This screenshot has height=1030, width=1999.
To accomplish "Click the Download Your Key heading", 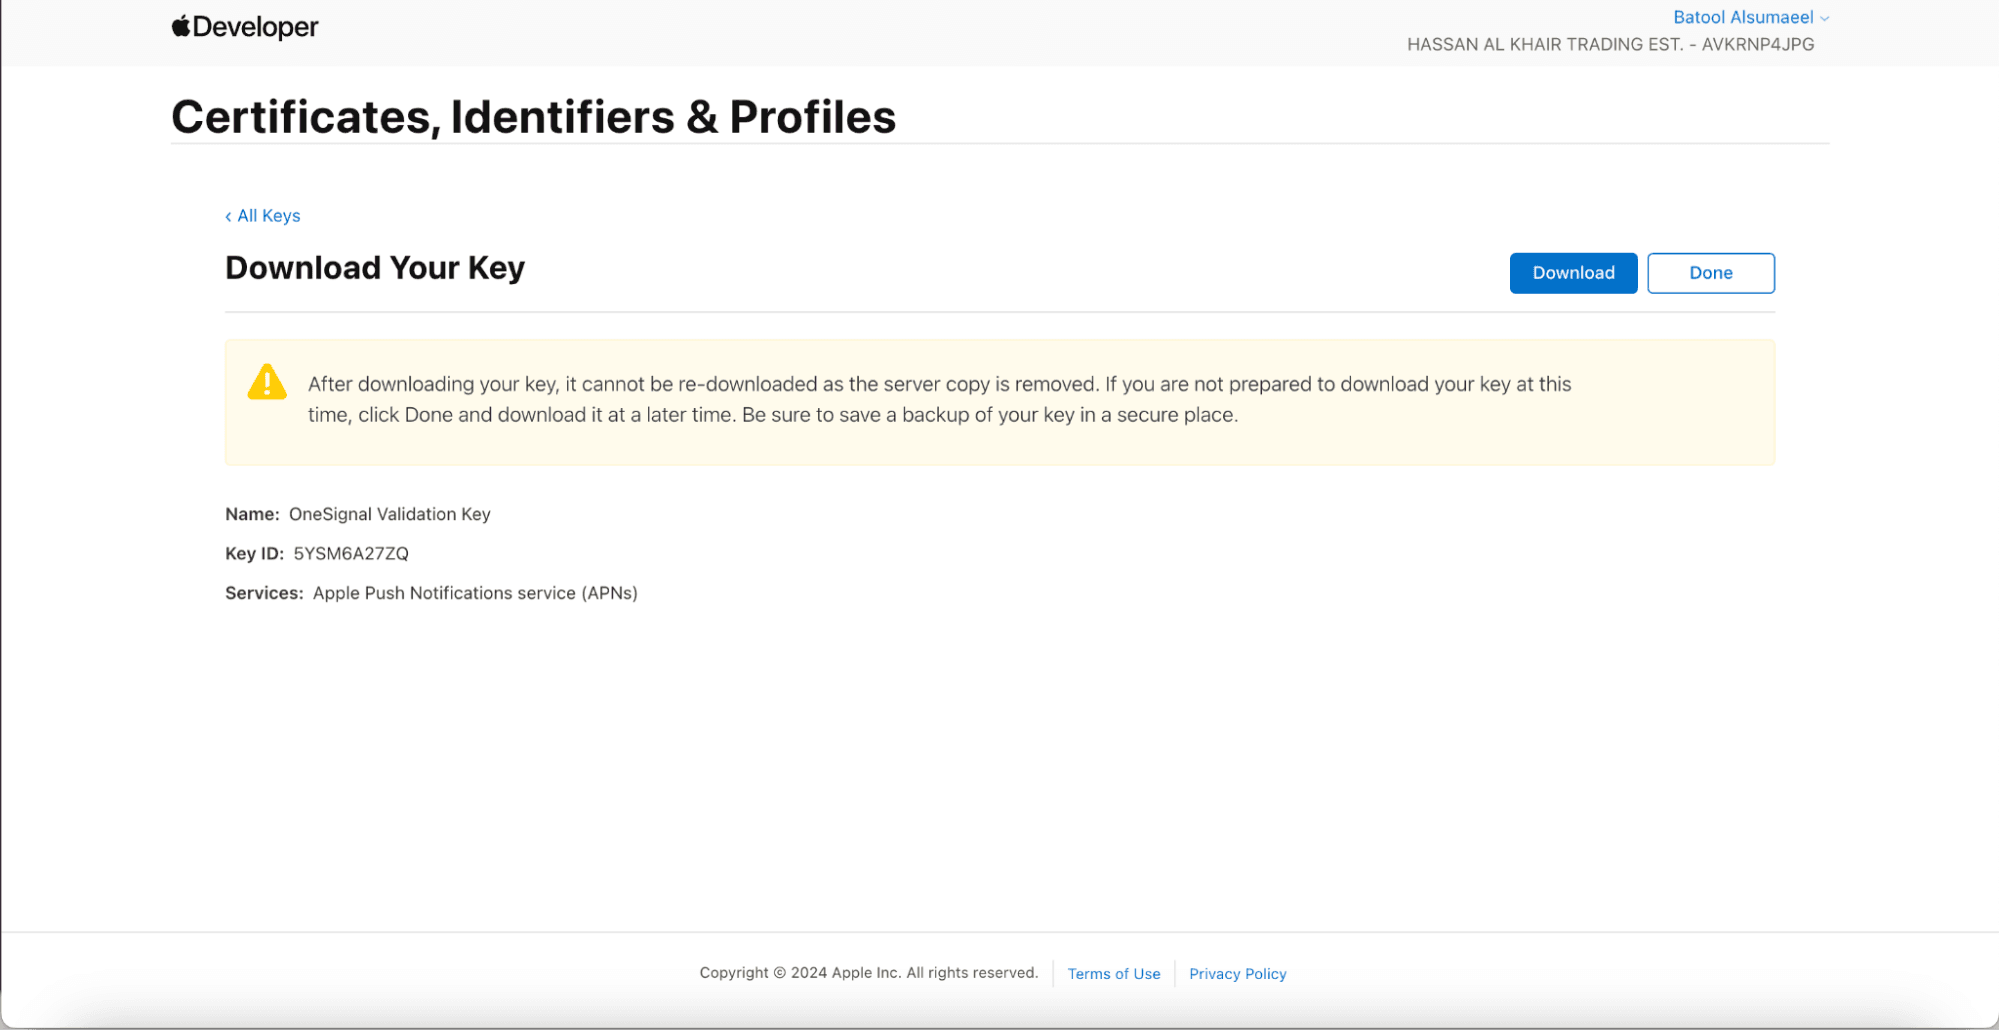I will tap(375, 268).
